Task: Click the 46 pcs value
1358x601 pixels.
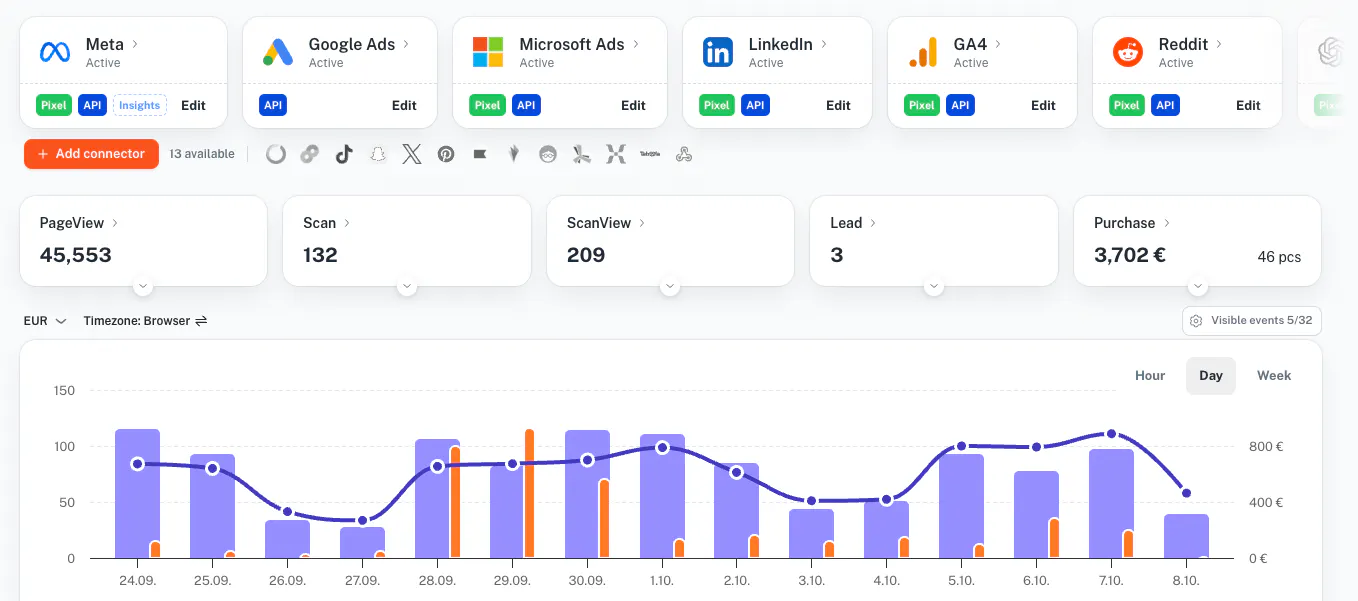Action: 1279,257
